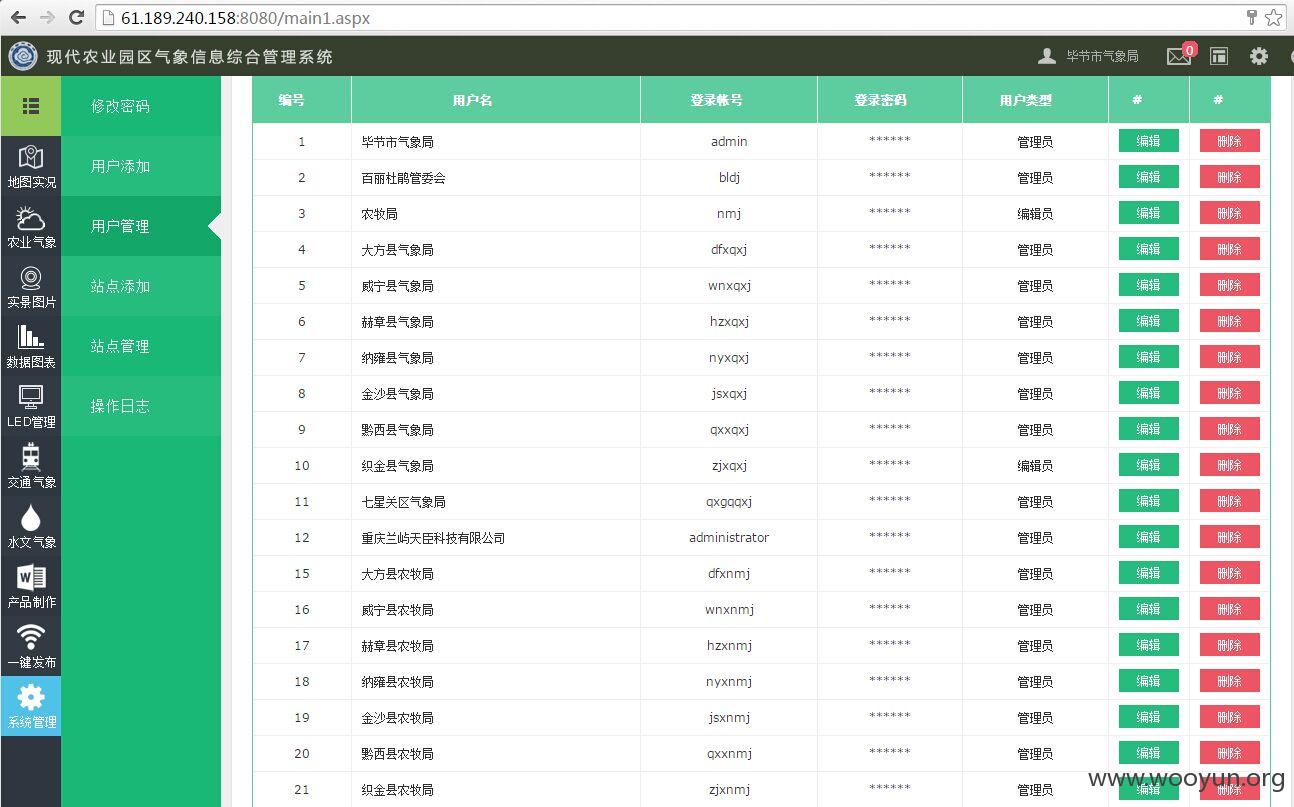Delete the 威宁县气象局 wnxqxj user
The image size is (1294, 807).
1229,285
